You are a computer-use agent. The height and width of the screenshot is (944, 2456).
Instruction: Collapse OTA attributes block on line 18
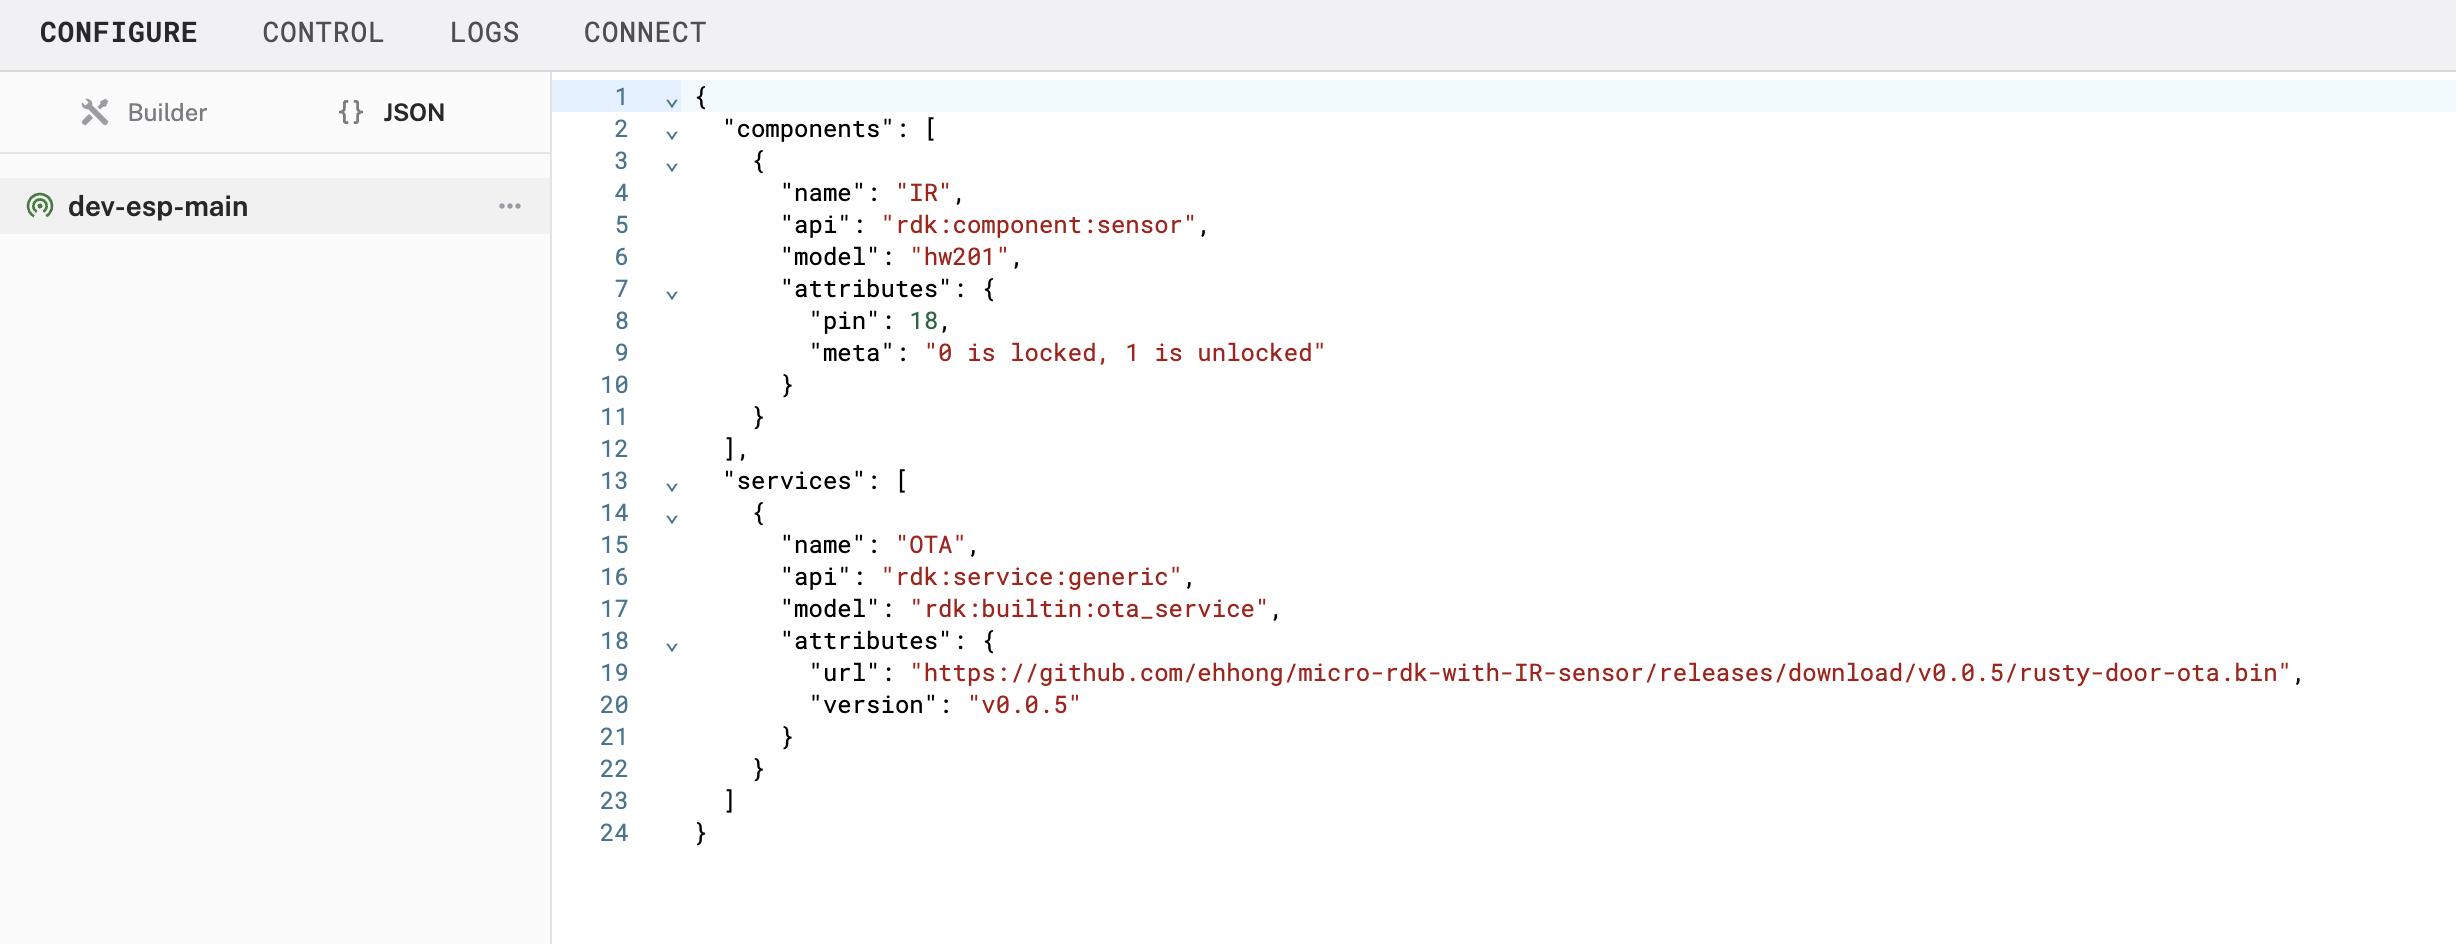(x=672, y=646)
